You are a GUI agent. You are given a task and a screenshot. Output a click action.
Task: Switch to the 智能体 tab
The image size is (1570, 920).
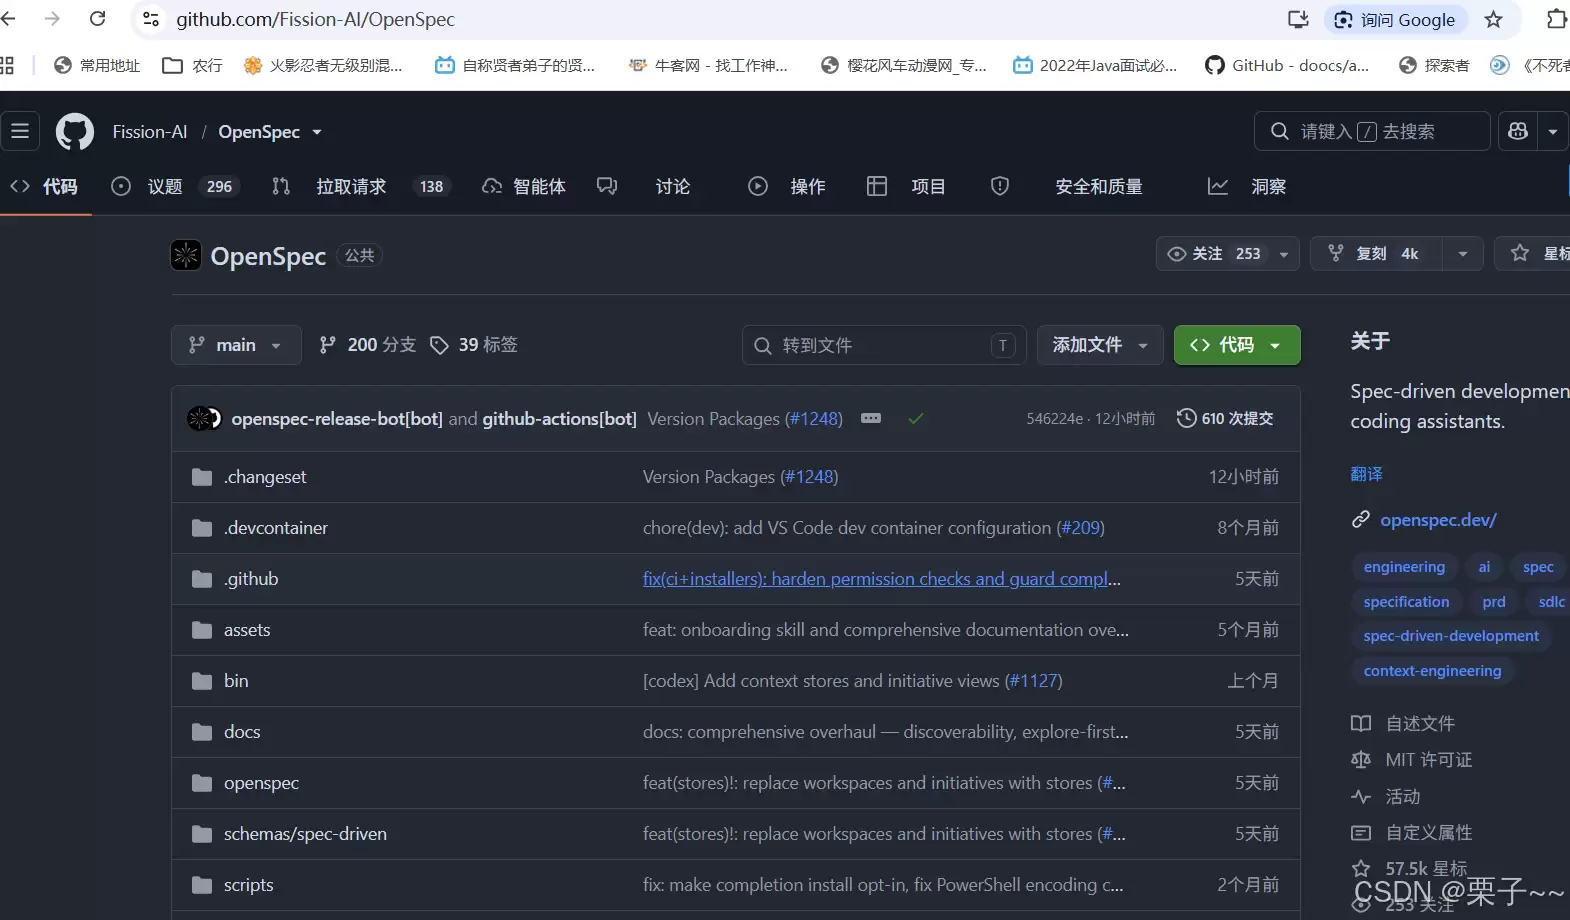[523, 186]
